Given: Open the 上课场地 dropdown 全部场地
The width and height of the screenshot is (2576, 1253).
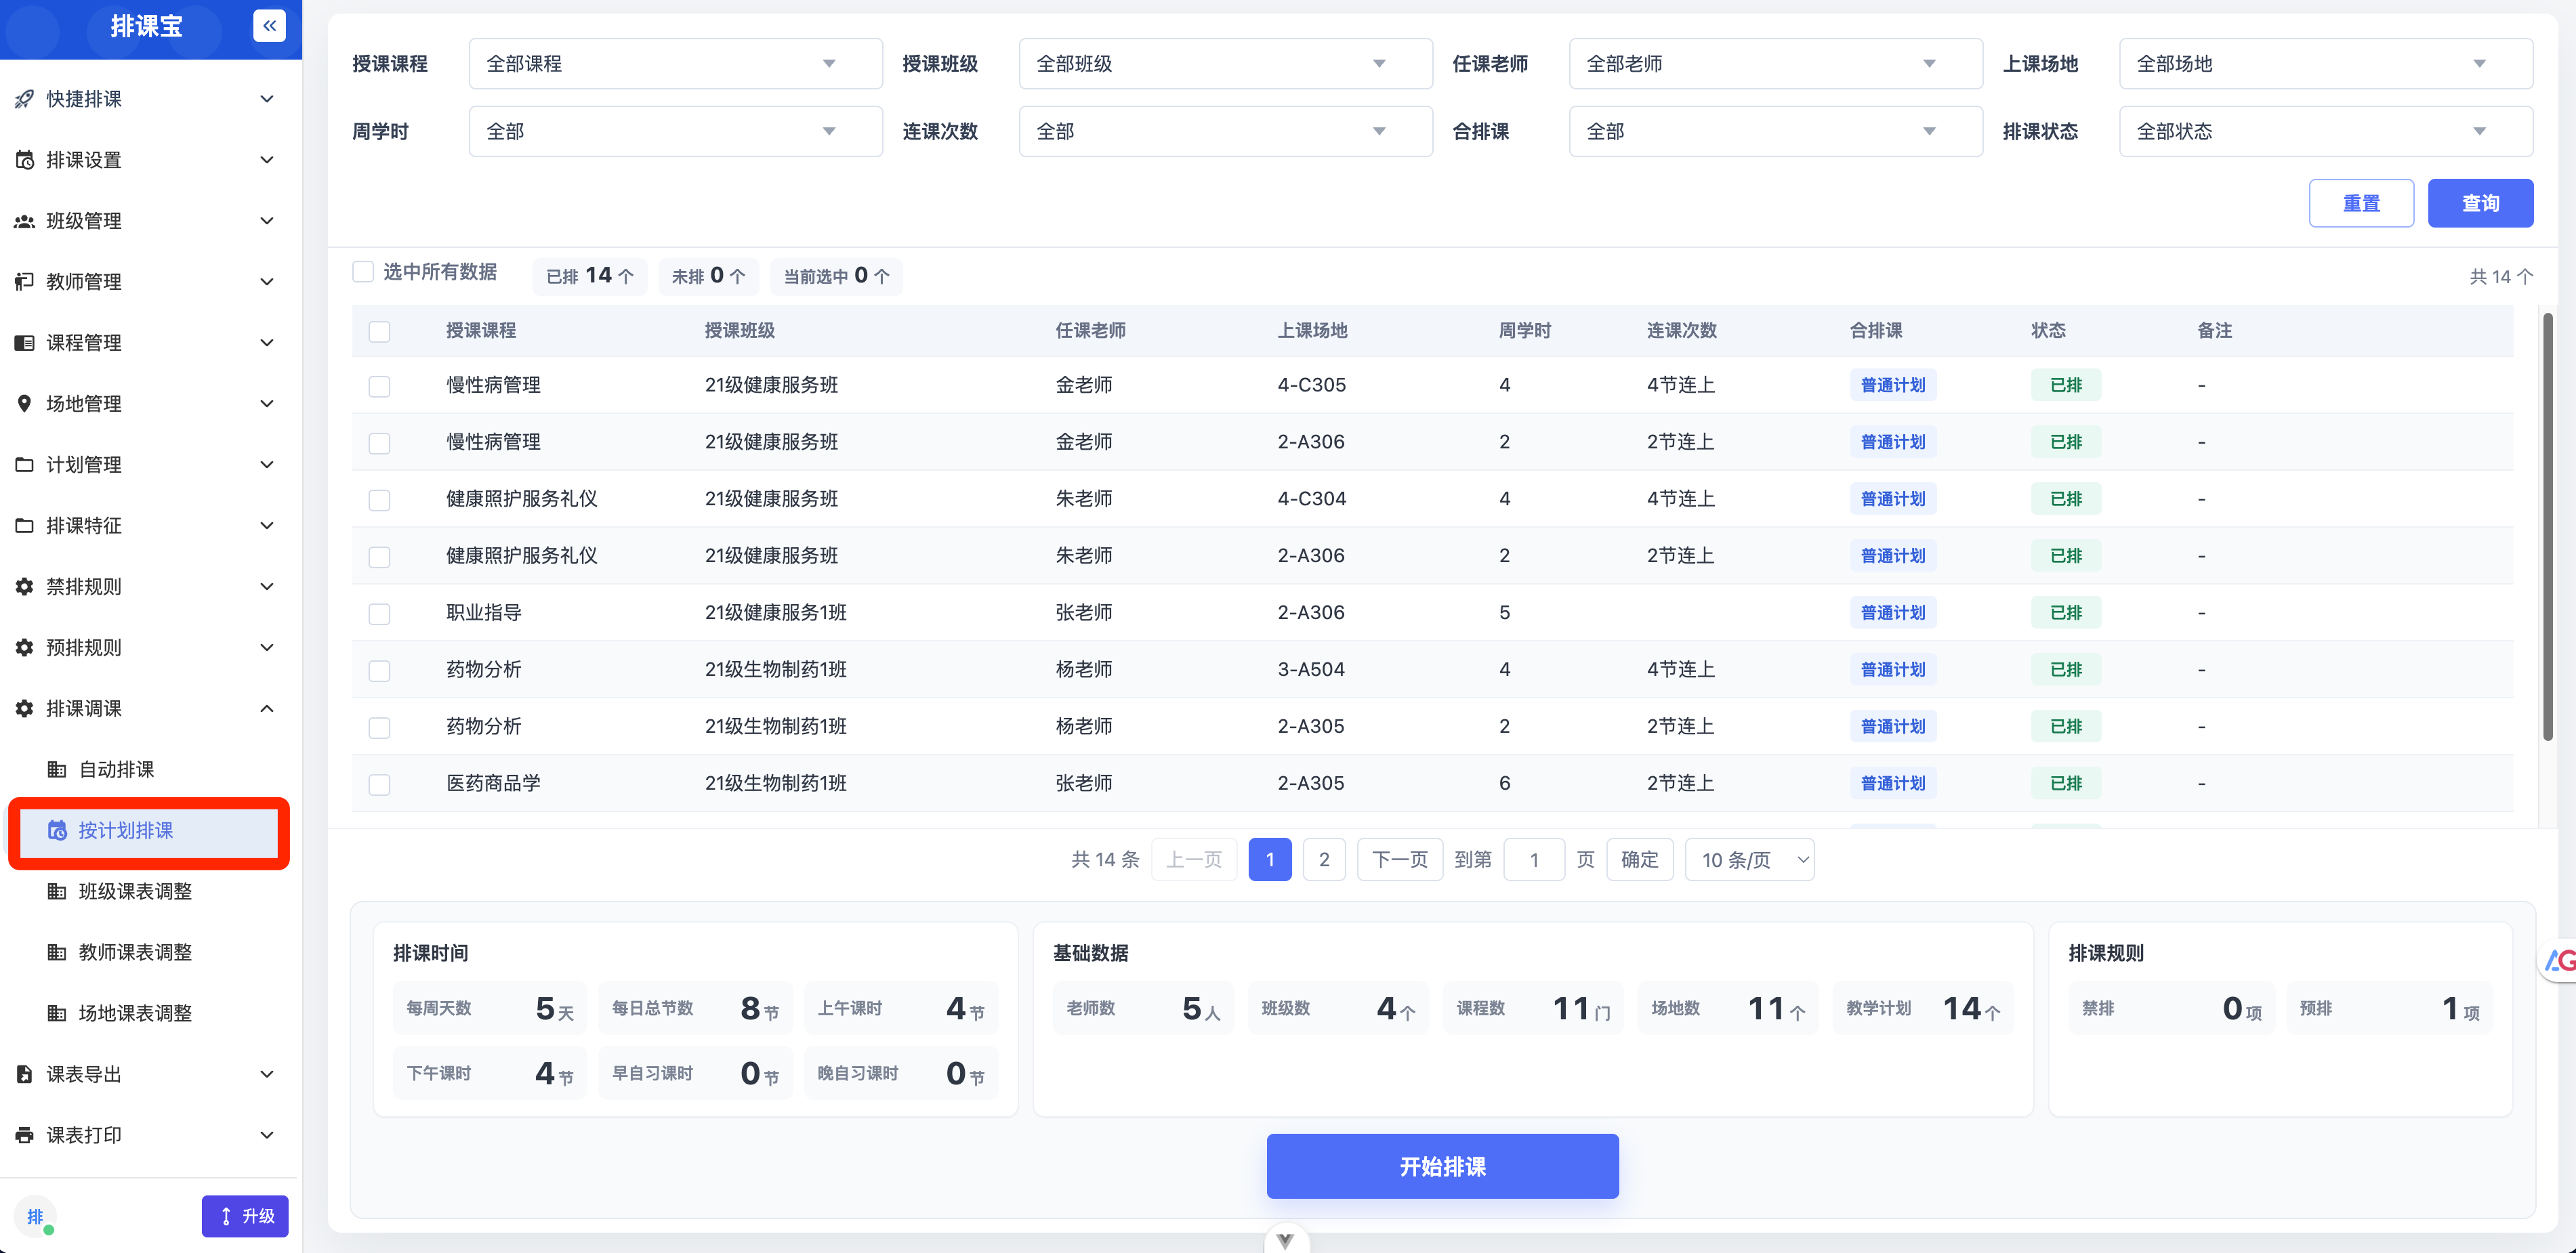Looking at the screenshot, I should click(2325, 64).
